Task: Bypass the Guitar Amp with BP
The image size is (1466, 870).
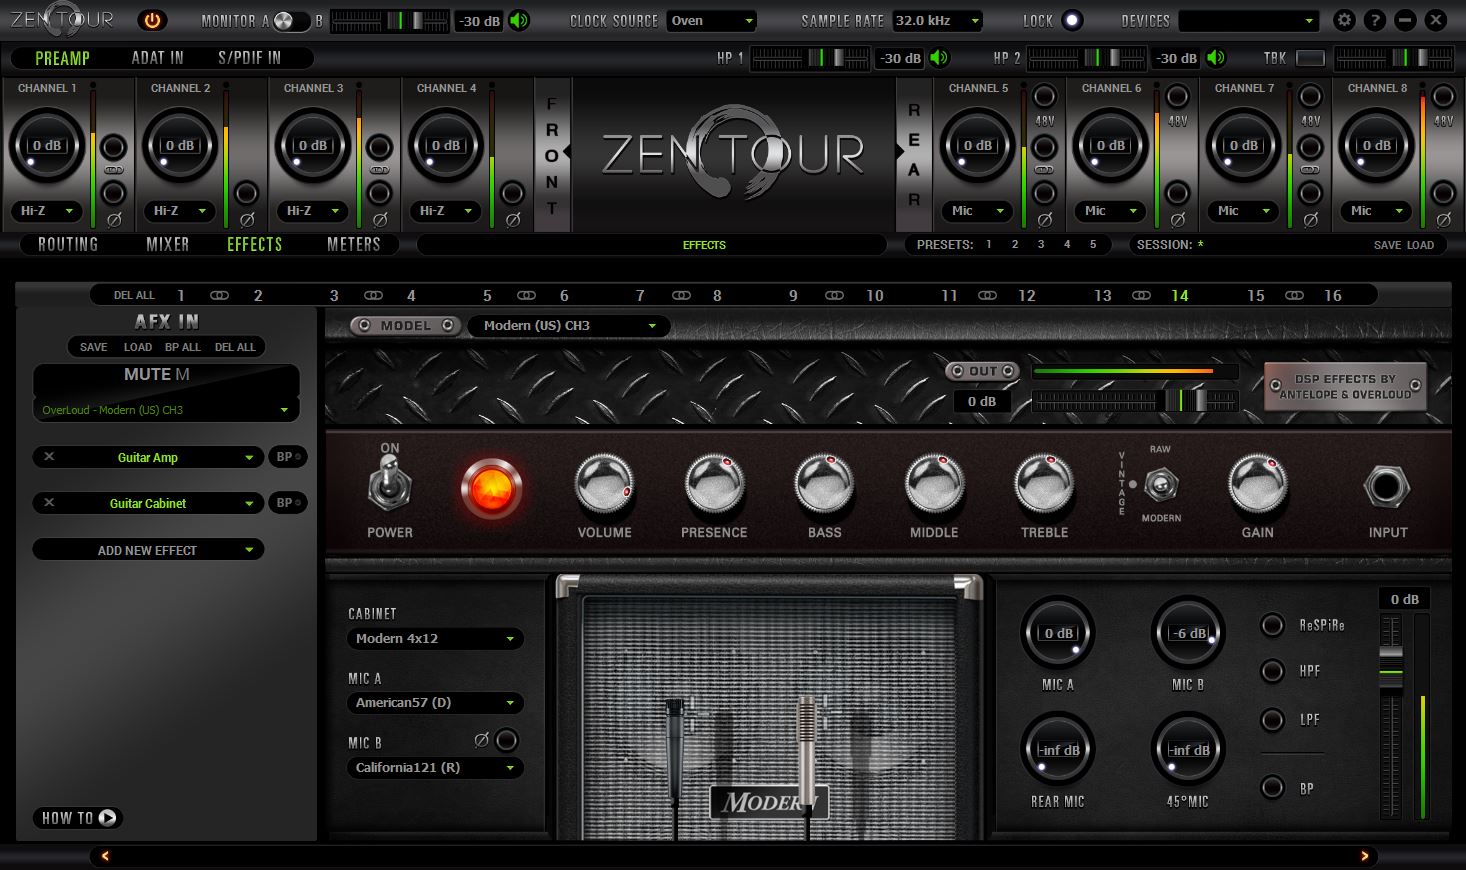Action: [288, 457]
